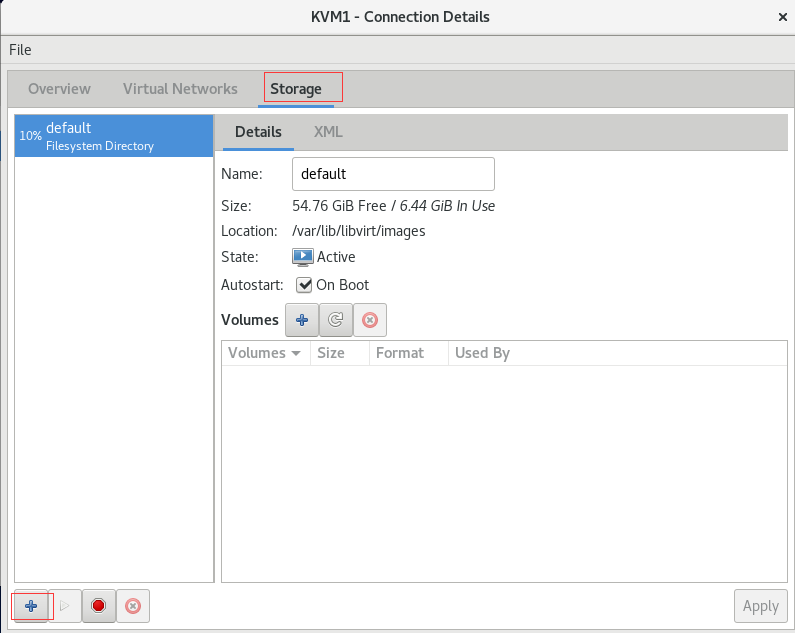Toggle Autostart On Boot checkbox
Image resolution: width=795 pixels, height=633 pixels.
click(x=304, y=285)
